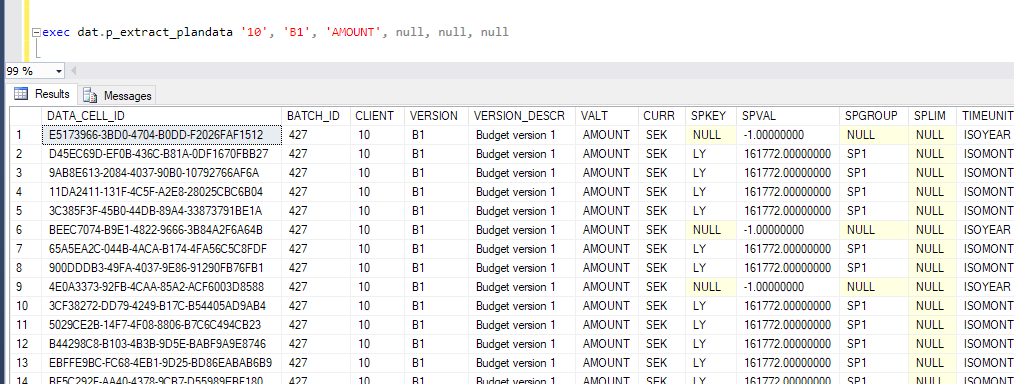
Task: Select the BATCH_ID column header
Action: (316, 116)
